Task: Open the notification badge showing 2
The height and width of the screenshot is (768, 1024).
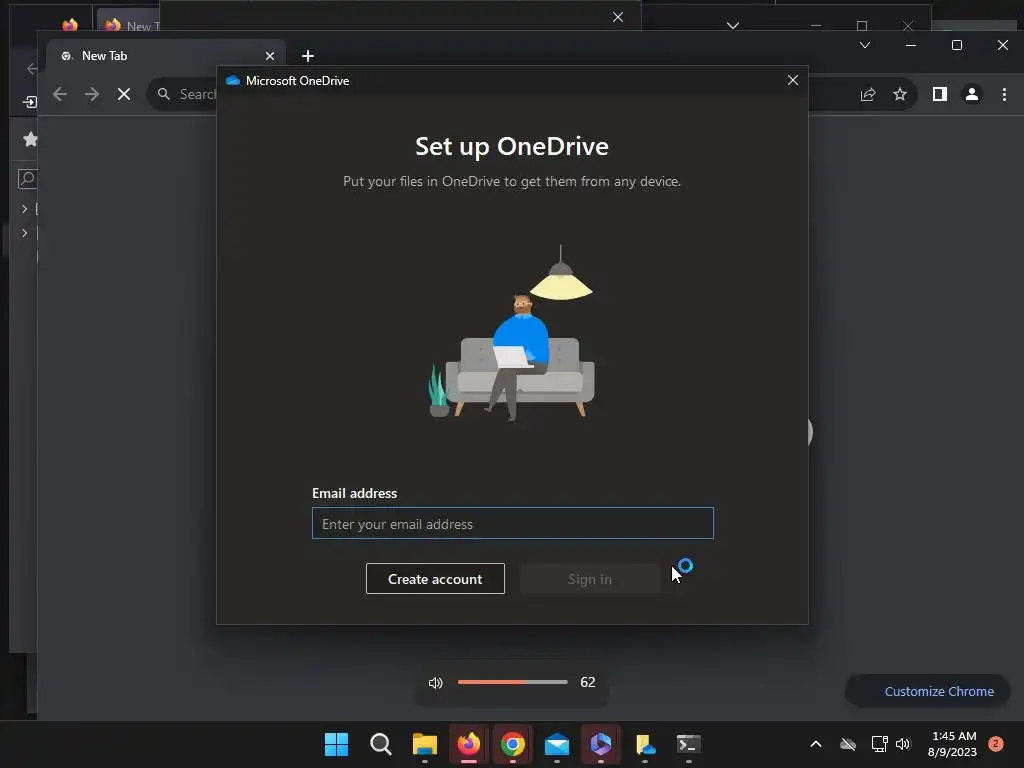Action: point(996,744)
